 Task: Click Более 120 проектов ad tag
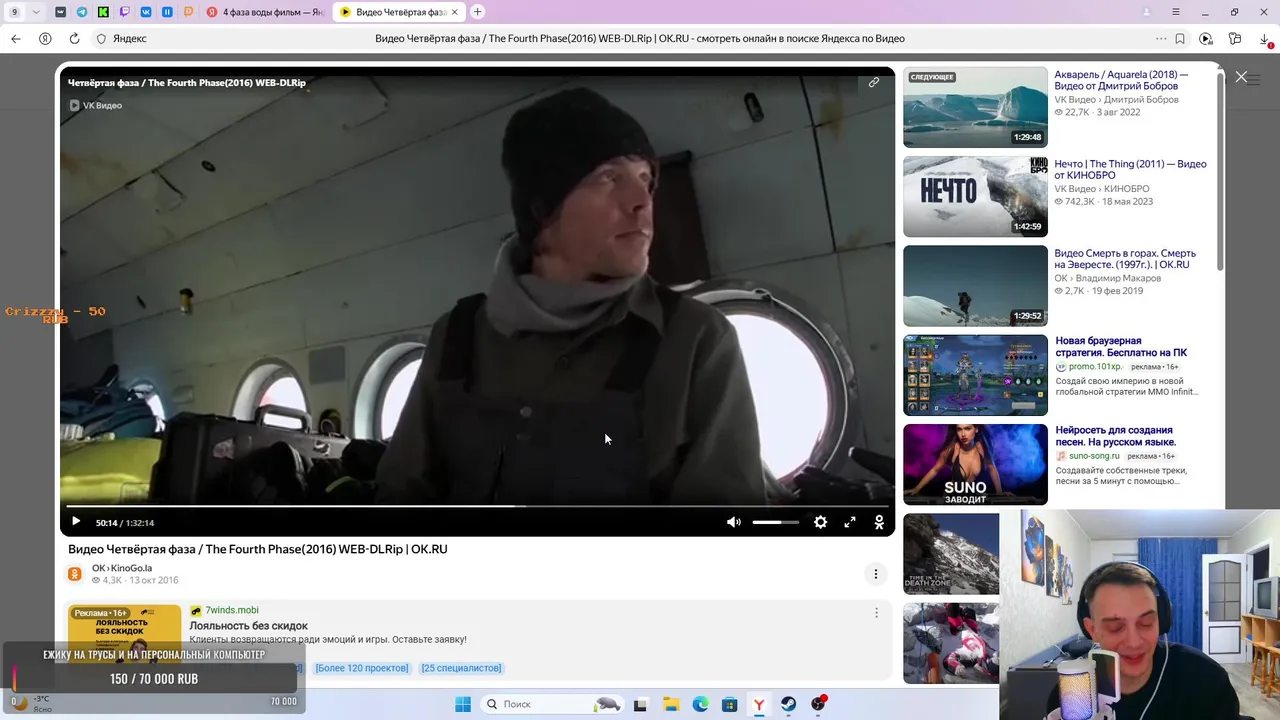tap(362, 668)
